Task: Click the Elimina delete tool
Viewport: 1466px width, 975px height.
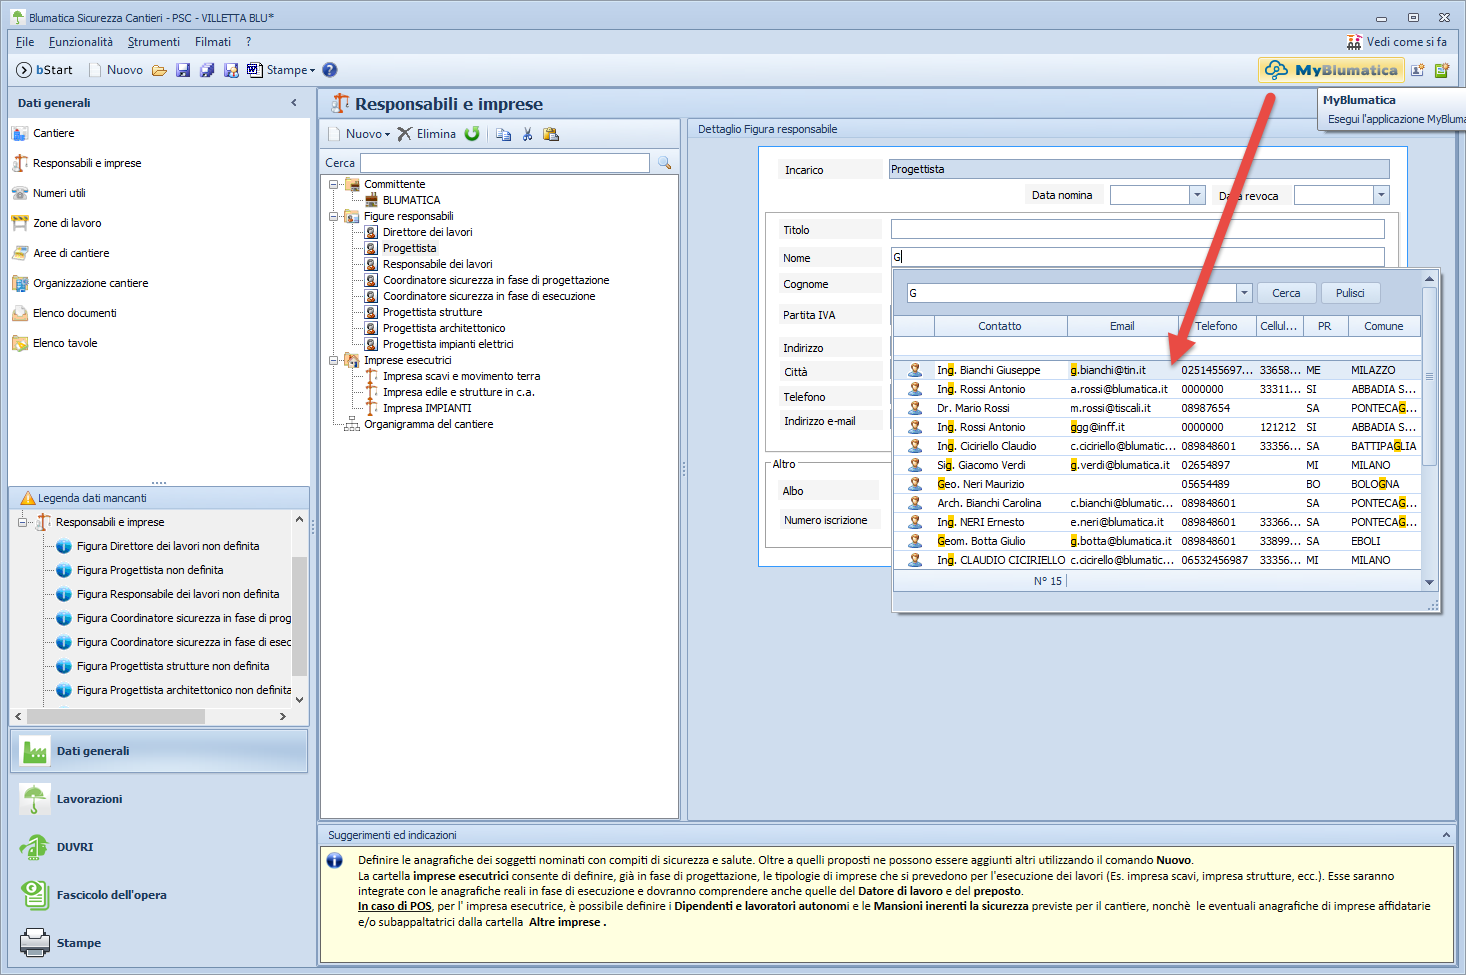Action: coord(427,134)
